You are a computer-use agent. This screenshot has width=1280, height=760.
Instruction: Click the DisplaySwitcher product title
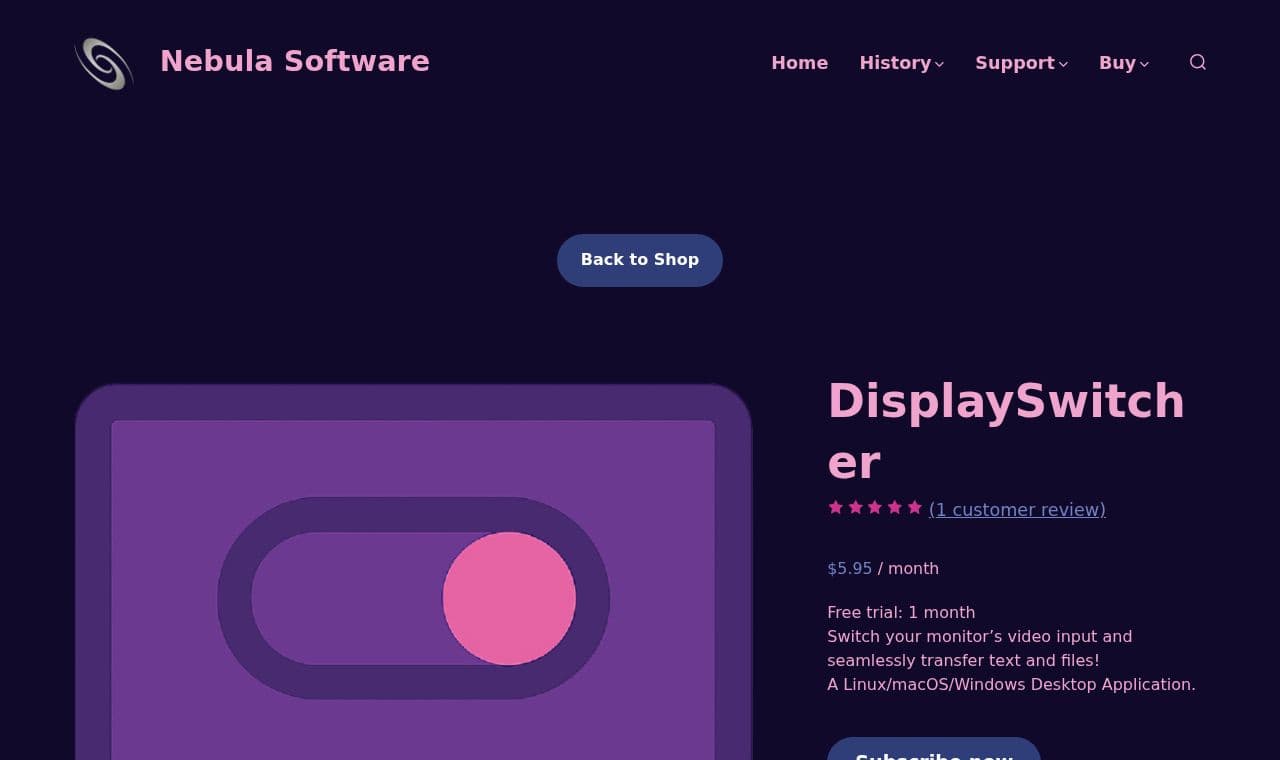click(1006, 431)
